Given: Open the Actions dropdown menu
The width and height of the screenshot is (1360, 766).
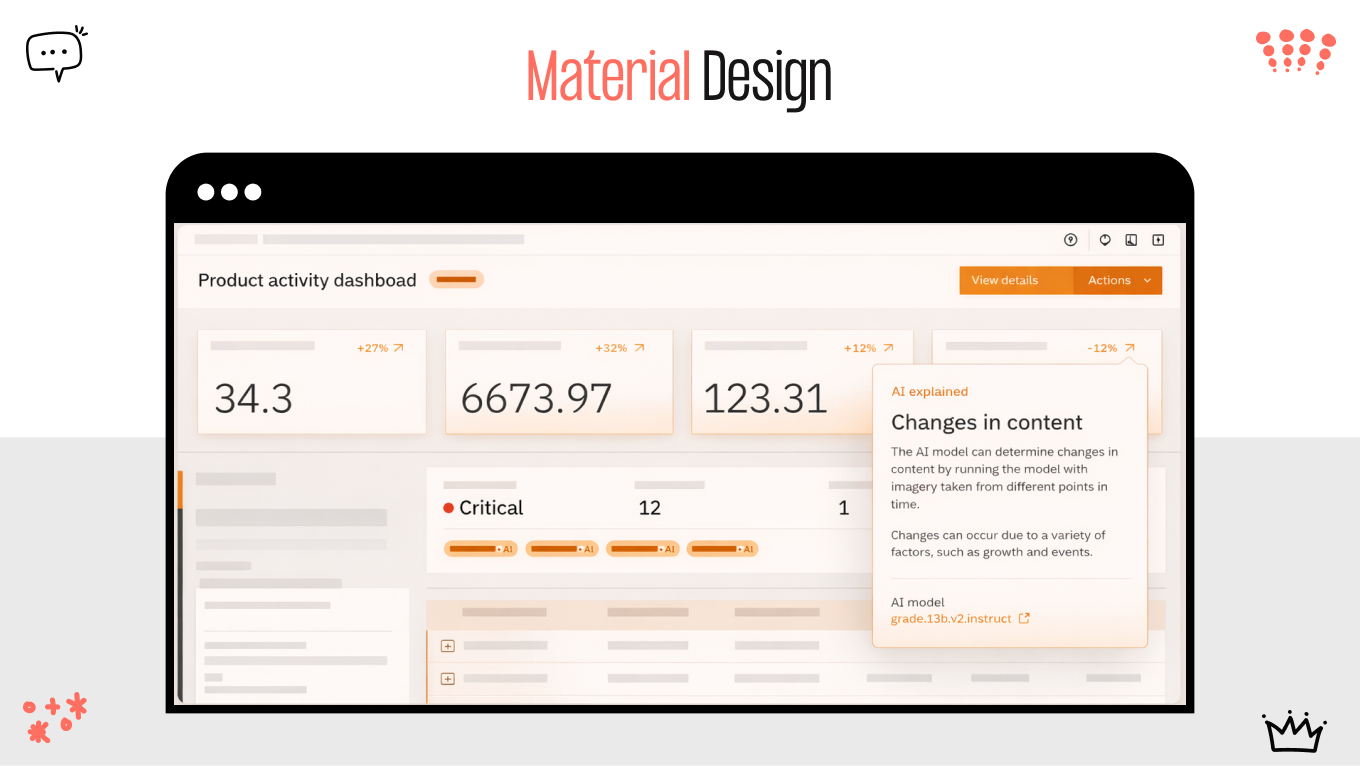Looking at the screenshot, I should [1117, 280].
